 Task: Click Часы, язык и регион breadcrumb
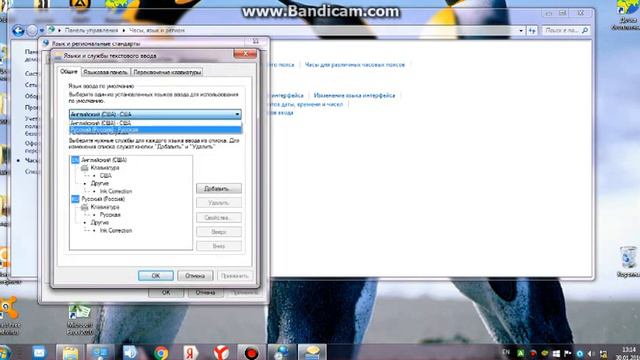(157, 30)
